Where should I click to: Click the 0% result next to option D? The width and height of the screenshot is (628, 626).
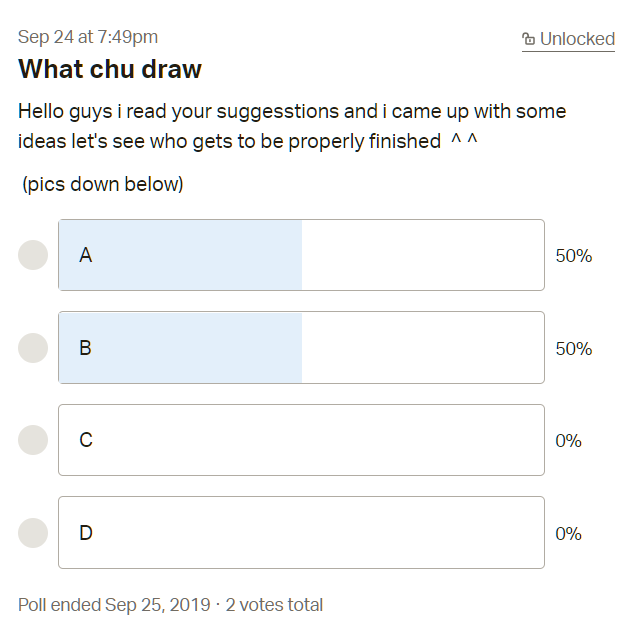pos(569,534)
